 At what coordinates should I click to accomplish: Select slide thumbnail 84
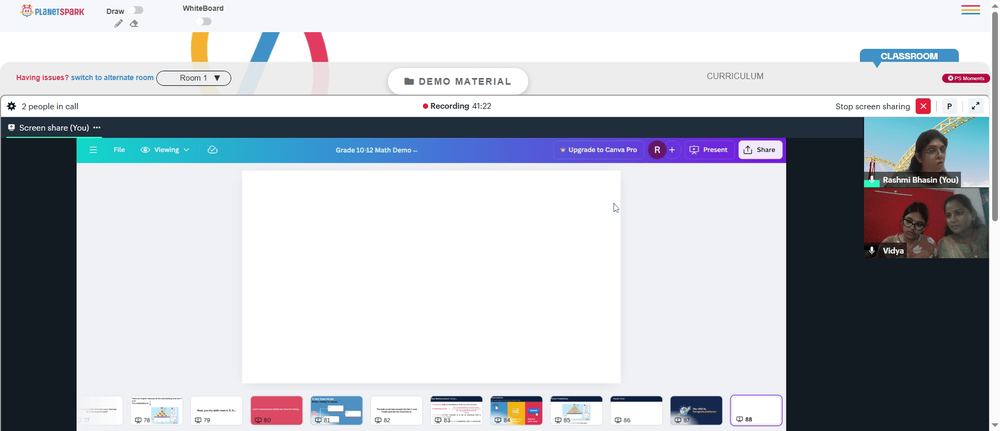[x=516, y=411]
